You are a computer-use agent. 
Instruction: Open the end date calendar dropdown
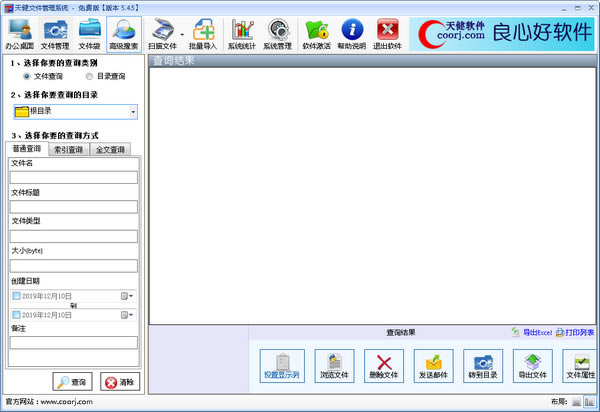tap(127, 315)
